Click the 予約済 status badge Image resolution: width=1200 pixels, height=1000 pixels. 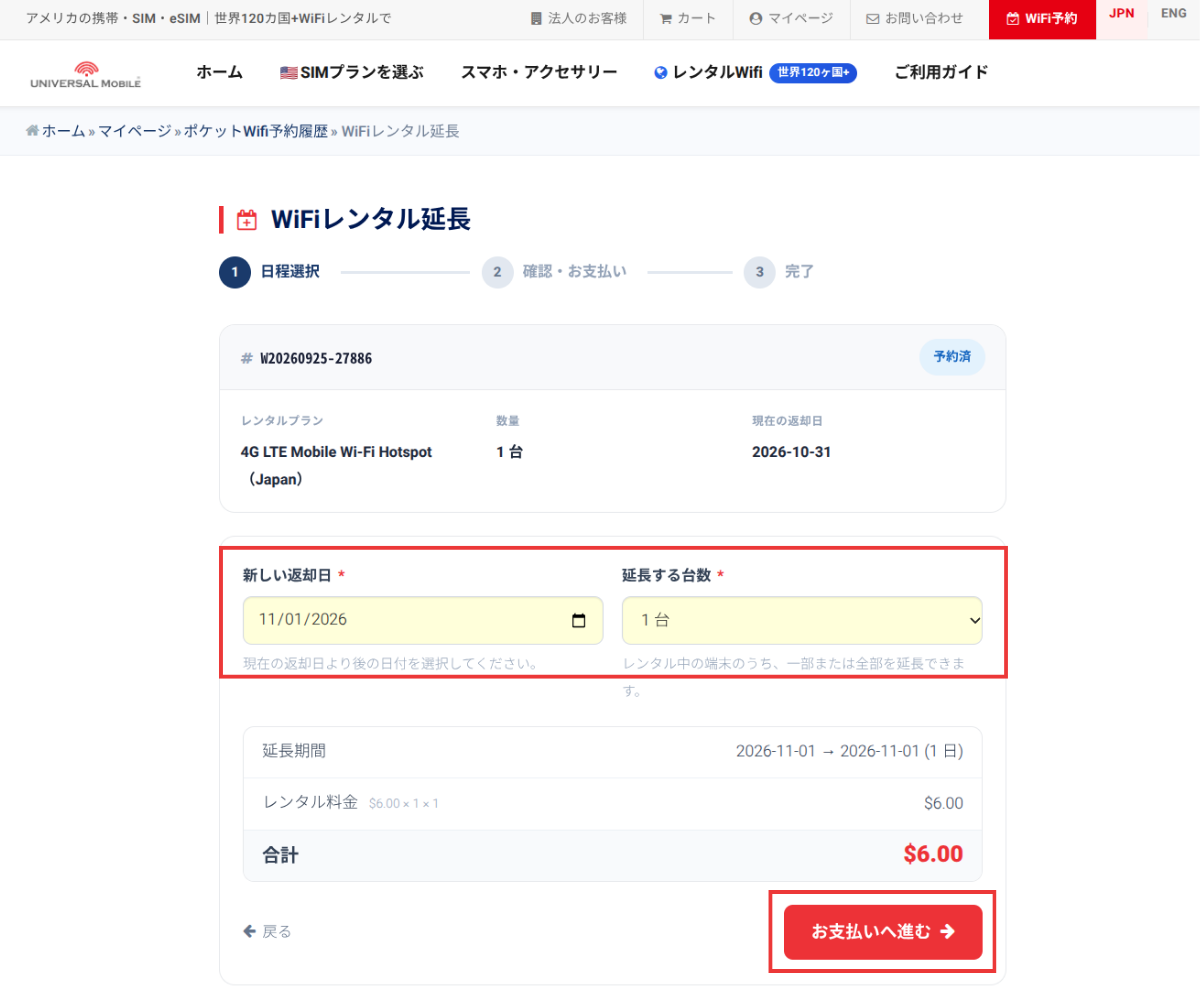tap(952, 357)
